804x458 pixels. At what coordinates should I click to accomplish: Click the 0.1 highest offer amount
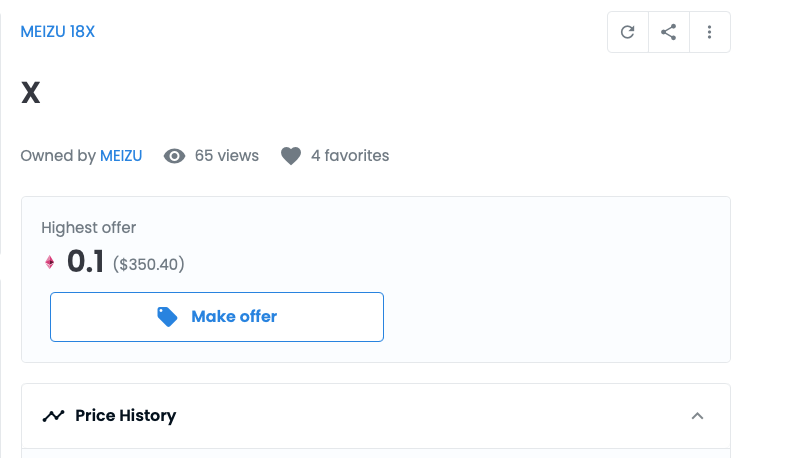point(85,262)
